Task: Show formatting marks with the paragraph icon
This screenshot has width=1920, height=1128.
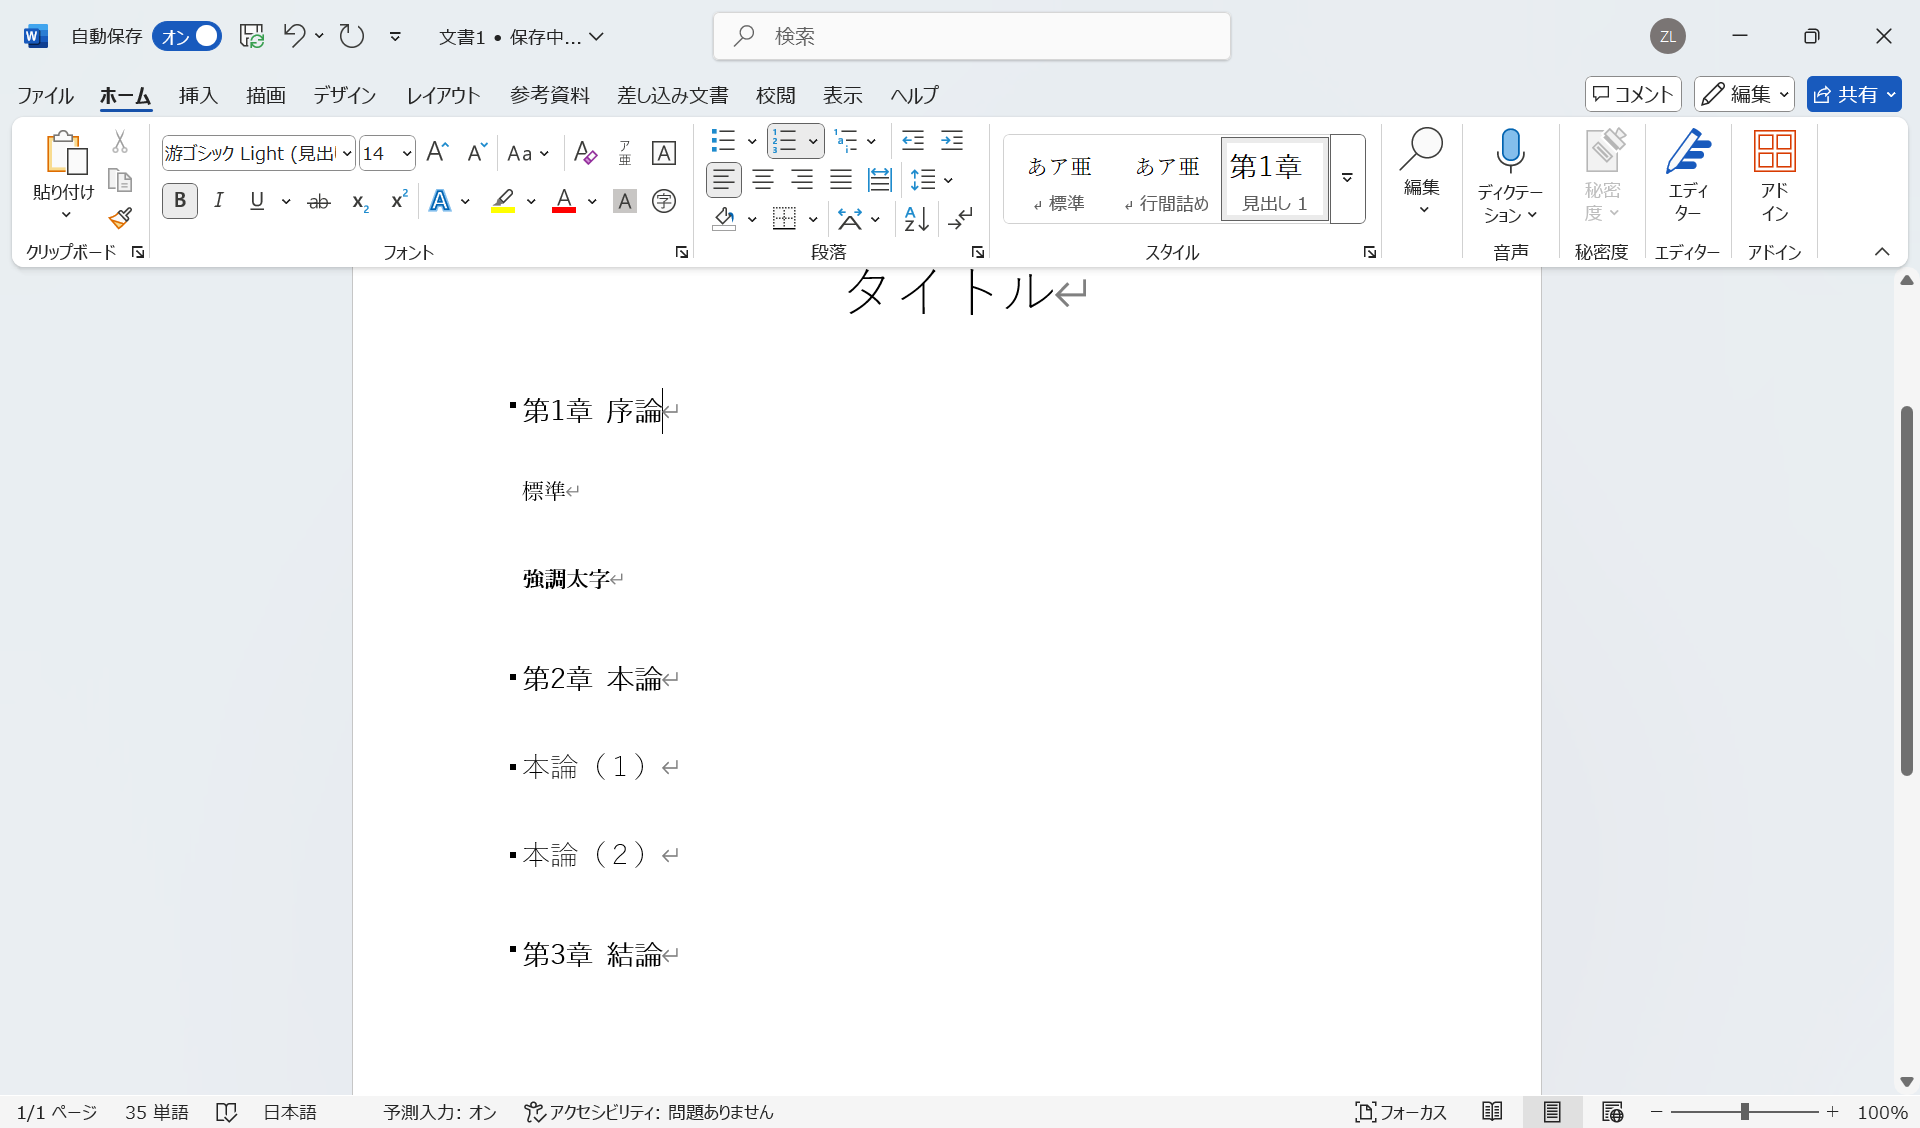Action: [961, 219]
